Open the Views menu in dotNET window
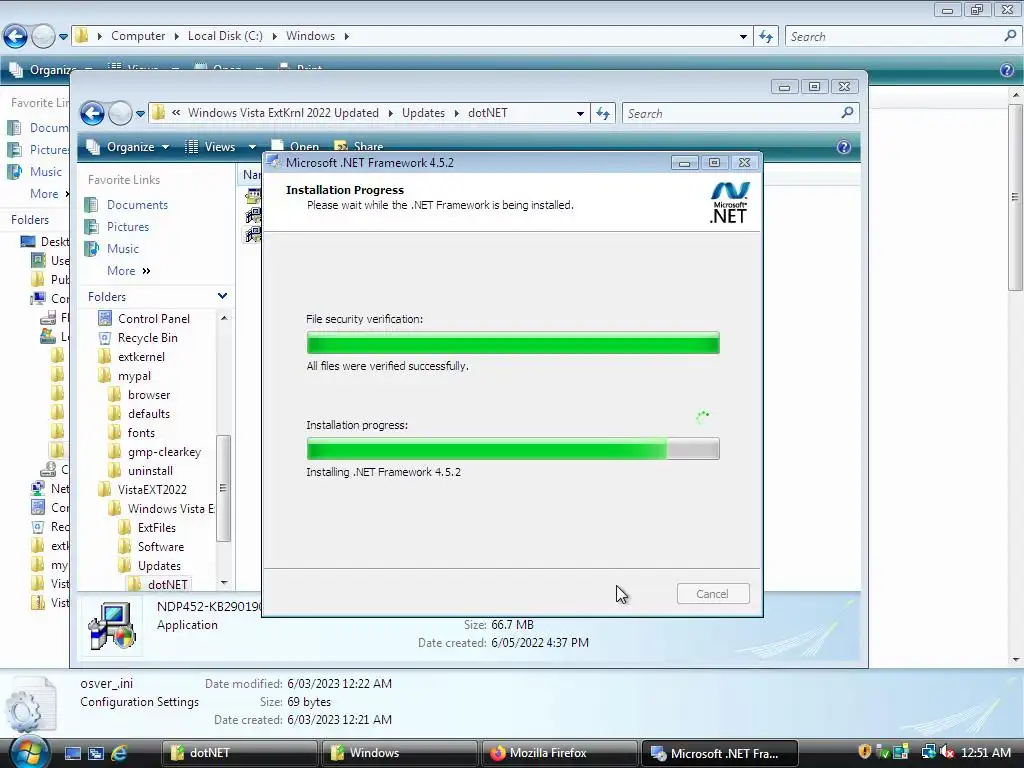Image resolution: width=1024 pixels, height=768 pixels. coord(220,147)
